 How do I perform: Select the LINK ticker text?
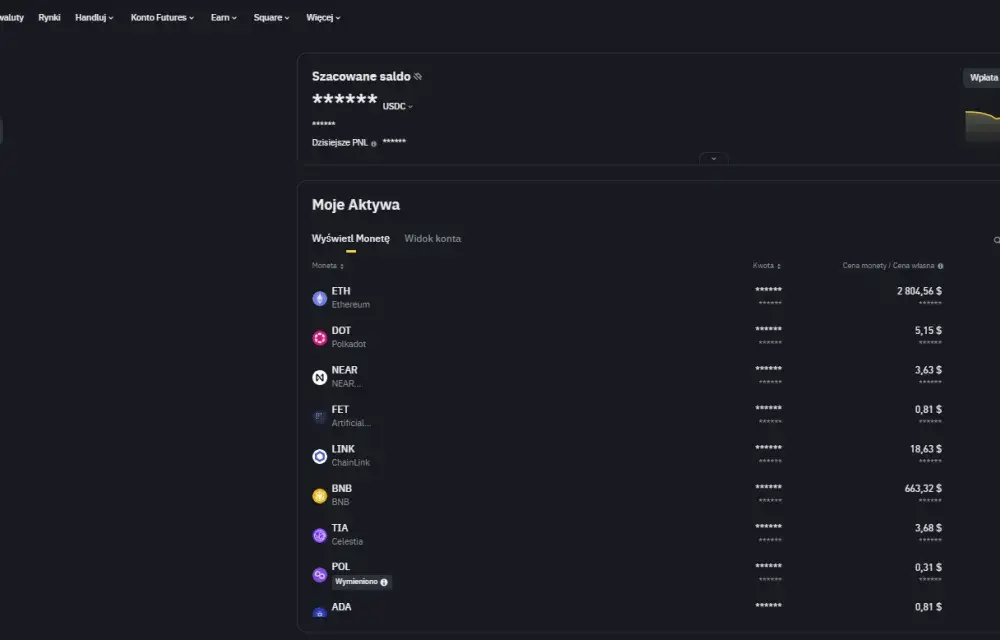click(x=343, y=449)
